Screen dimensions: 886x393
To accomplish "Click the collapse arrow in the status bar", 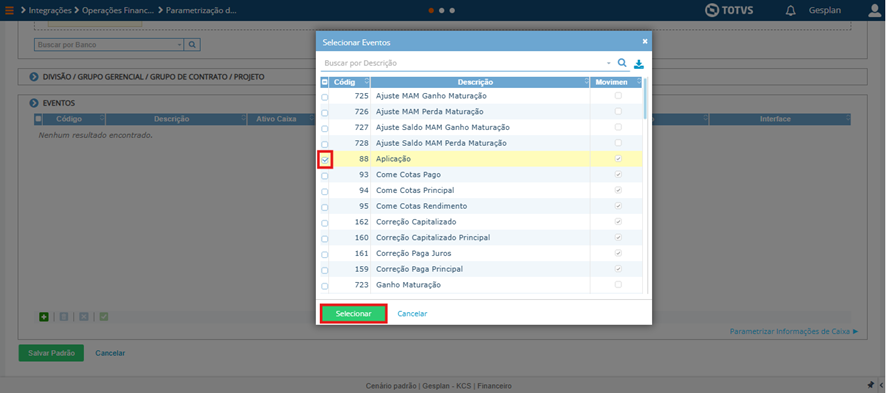I will (881, 386).
